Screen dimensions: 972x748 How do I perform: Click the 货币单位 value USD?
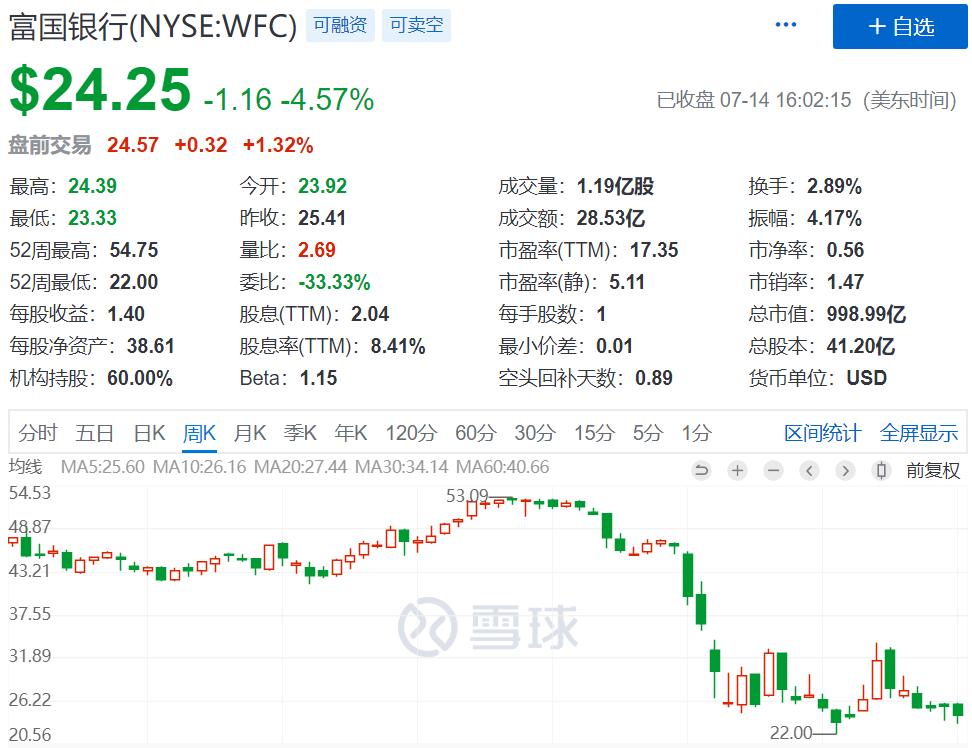point(867,378)
